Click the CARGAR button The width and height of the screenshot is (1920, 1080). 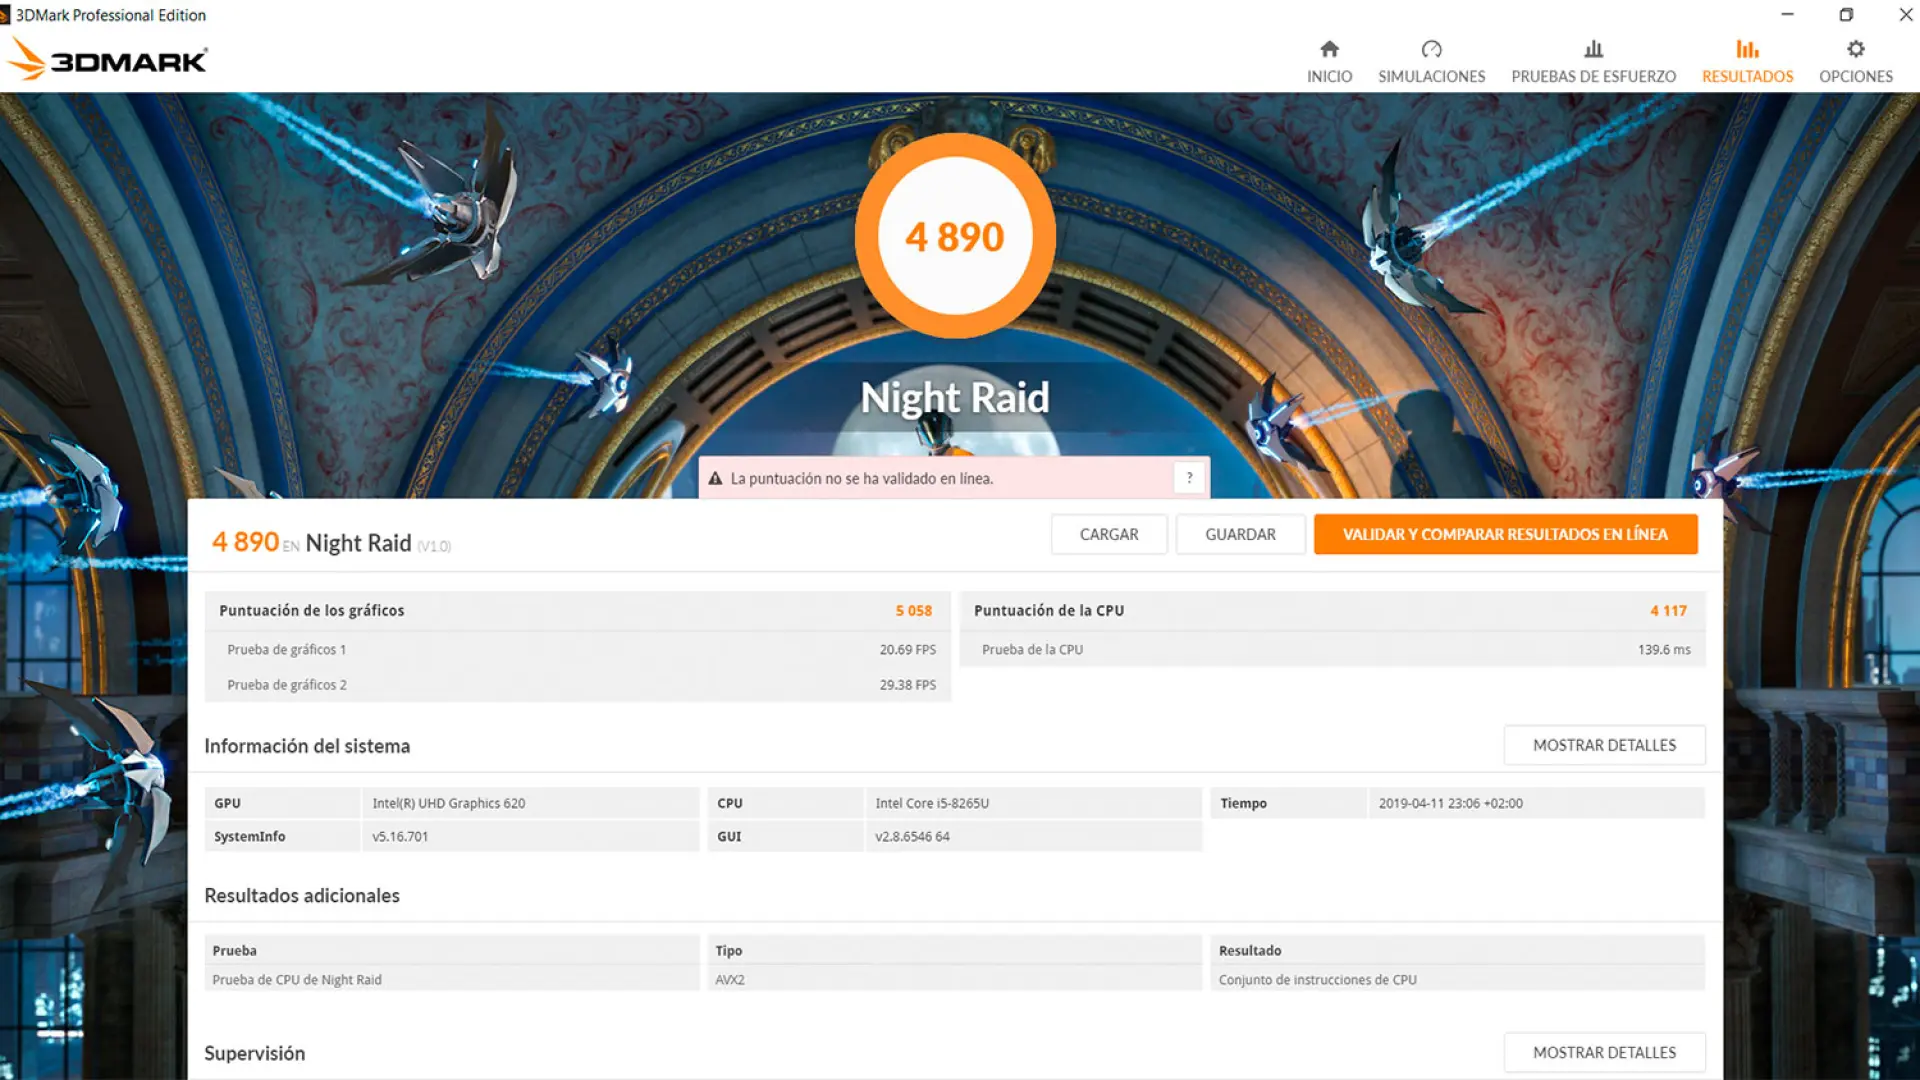[1108, 534]
